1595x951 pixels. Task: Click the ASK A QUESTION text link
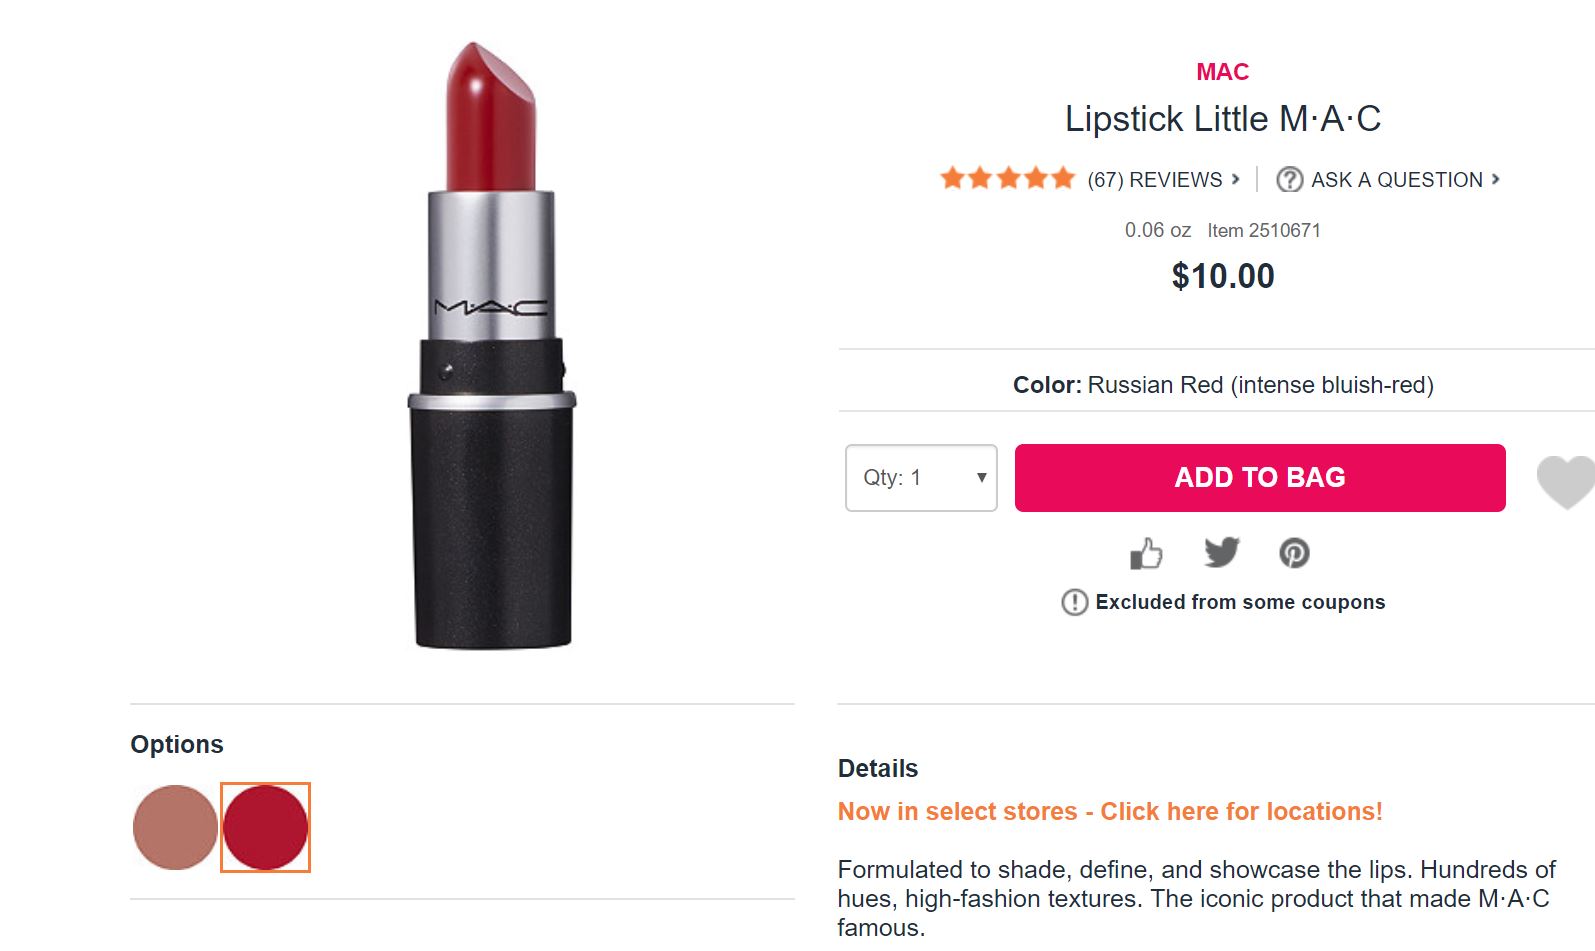[x=1396, y=180]
